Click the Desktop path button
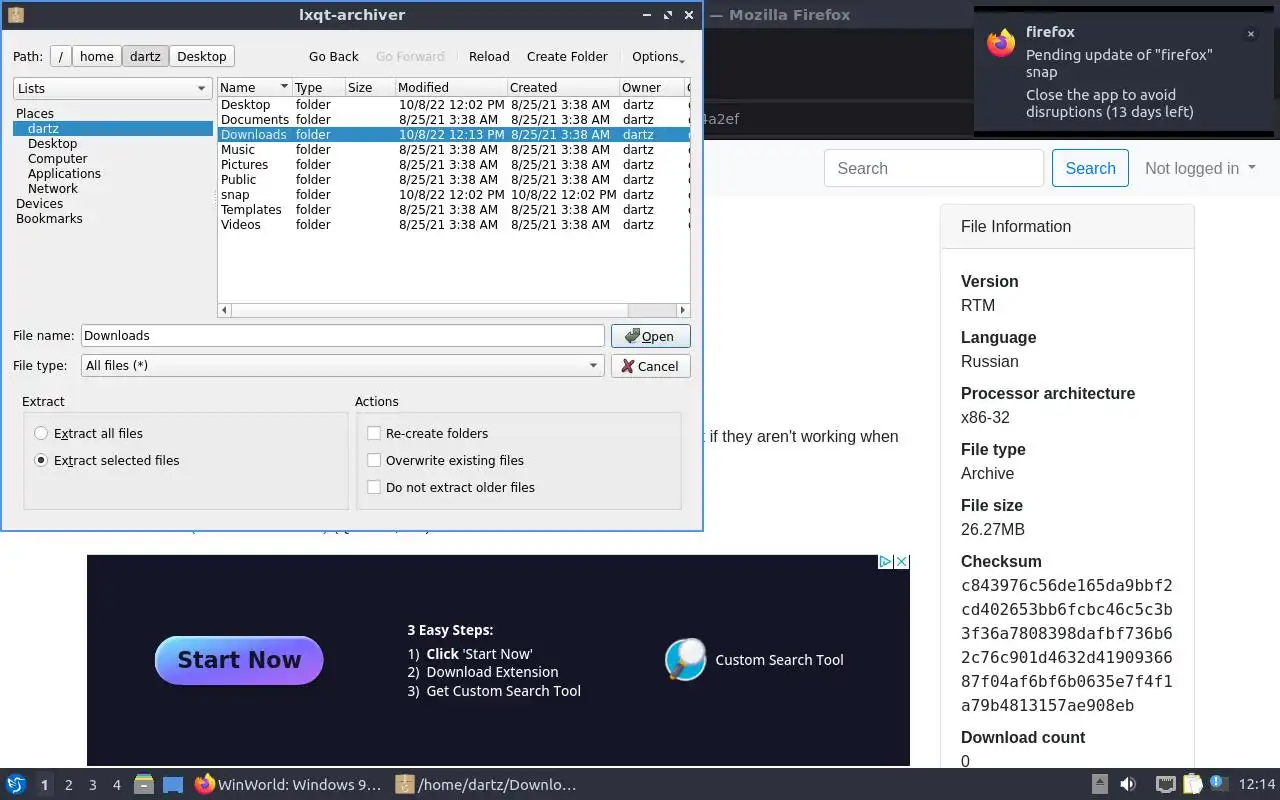This screenshot has width=1280, height=800. click(202, 56)
